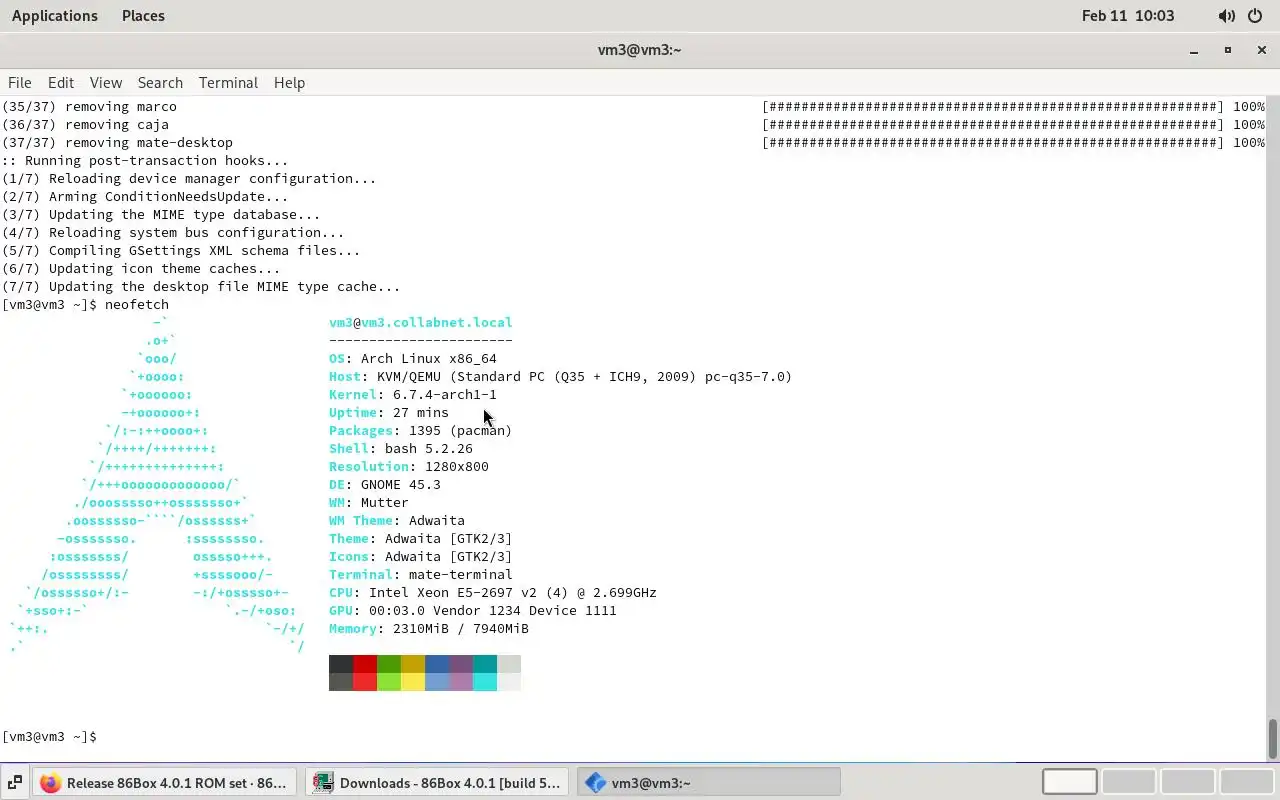This screenshot has width=1280, height=800.
Task: Click the terminal vertical scrollbar handle
Action: click(1273, 739)
